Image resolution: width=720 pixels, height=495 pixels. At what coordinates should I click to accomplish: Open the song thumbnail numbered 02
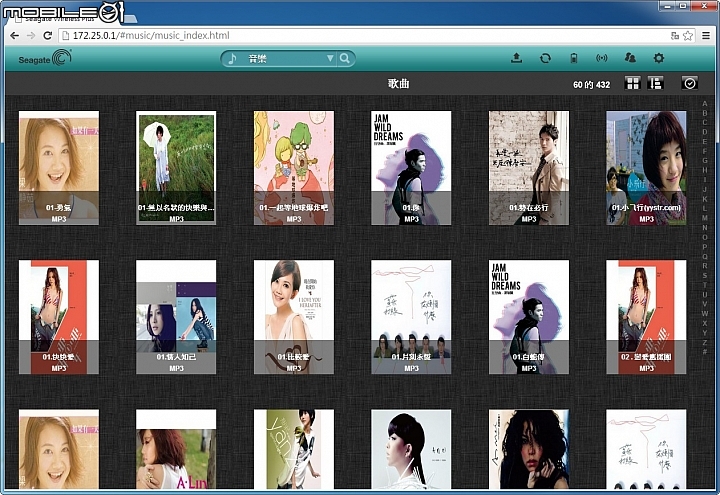tap(646, 317)
